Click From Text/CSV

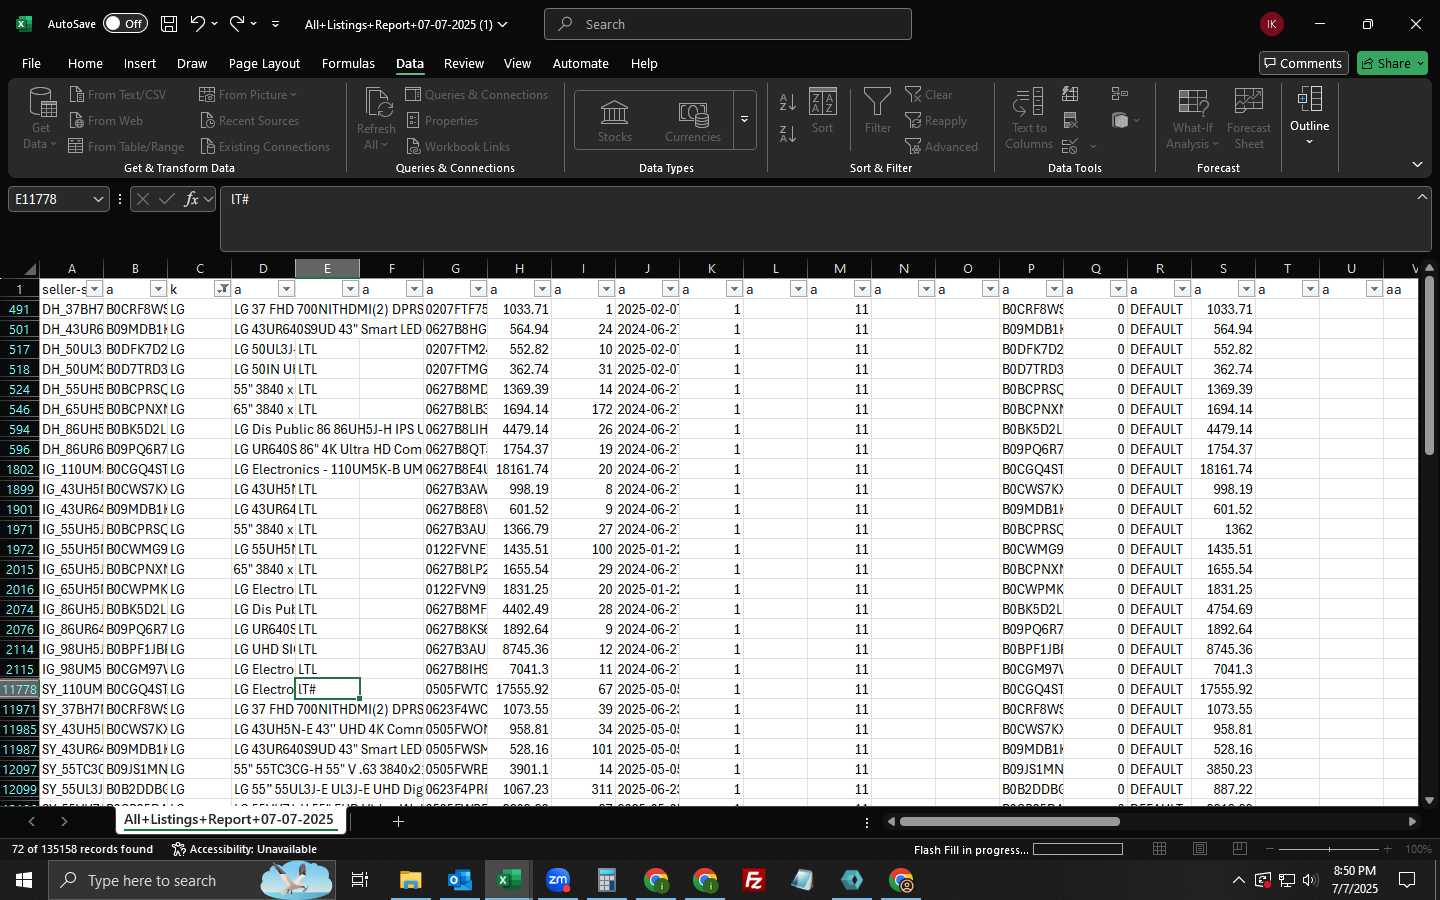(x=117, y=94)
